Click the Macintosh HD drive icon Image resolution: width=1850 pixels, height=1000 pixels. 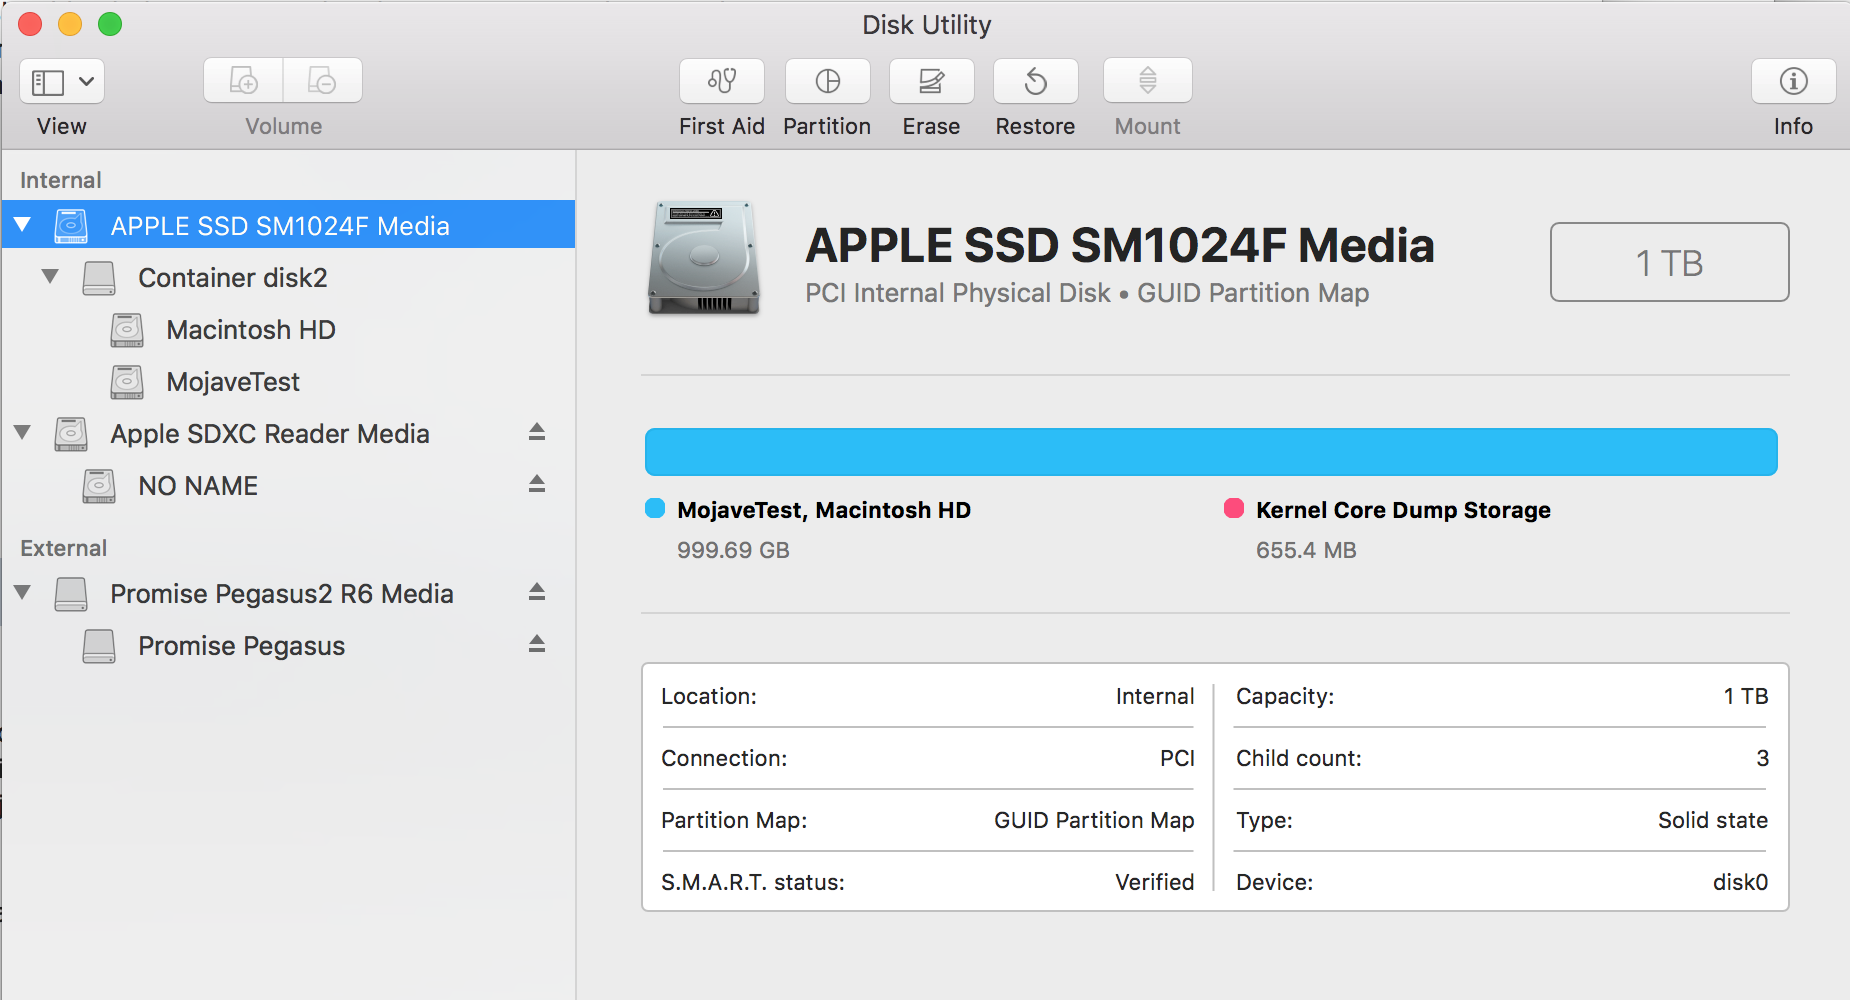click(127, 330)
